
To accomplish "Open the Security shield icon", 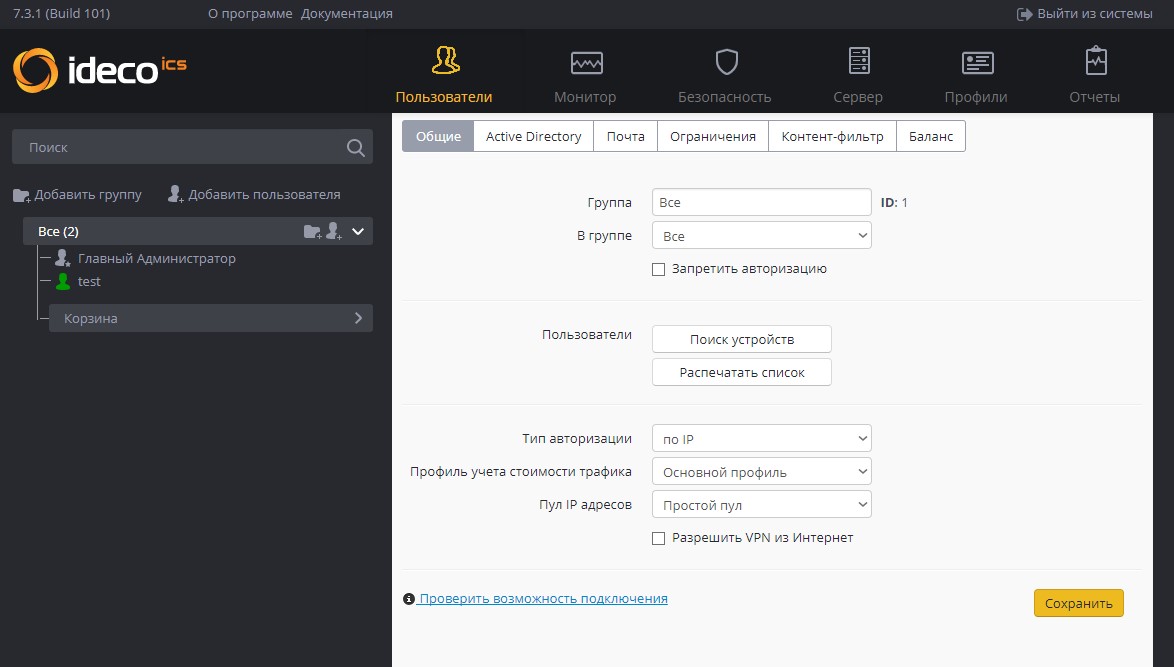I will coord(726,63).
